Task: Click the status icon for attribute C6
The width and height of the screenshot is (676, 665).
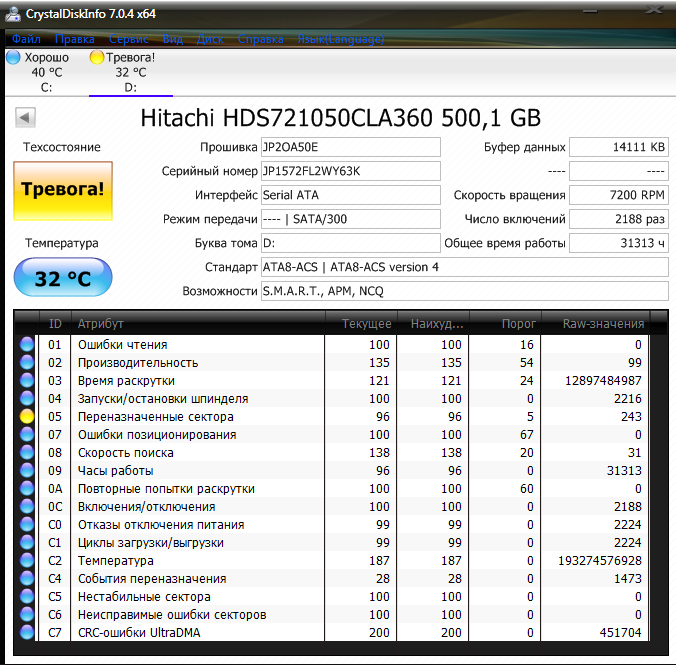Action: 27,615
